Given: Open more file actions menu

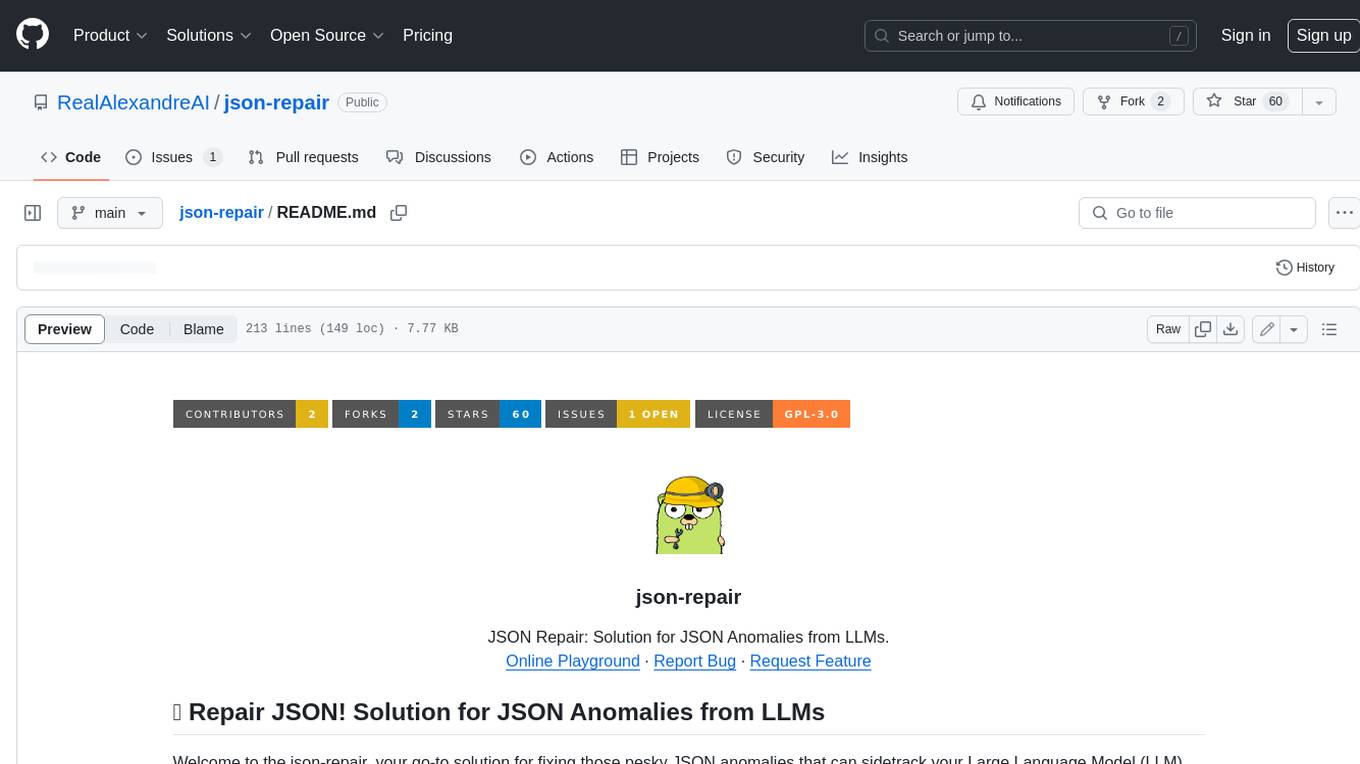Looking at the screenshot, I should pyautogui.click(x=1343, y=213).
